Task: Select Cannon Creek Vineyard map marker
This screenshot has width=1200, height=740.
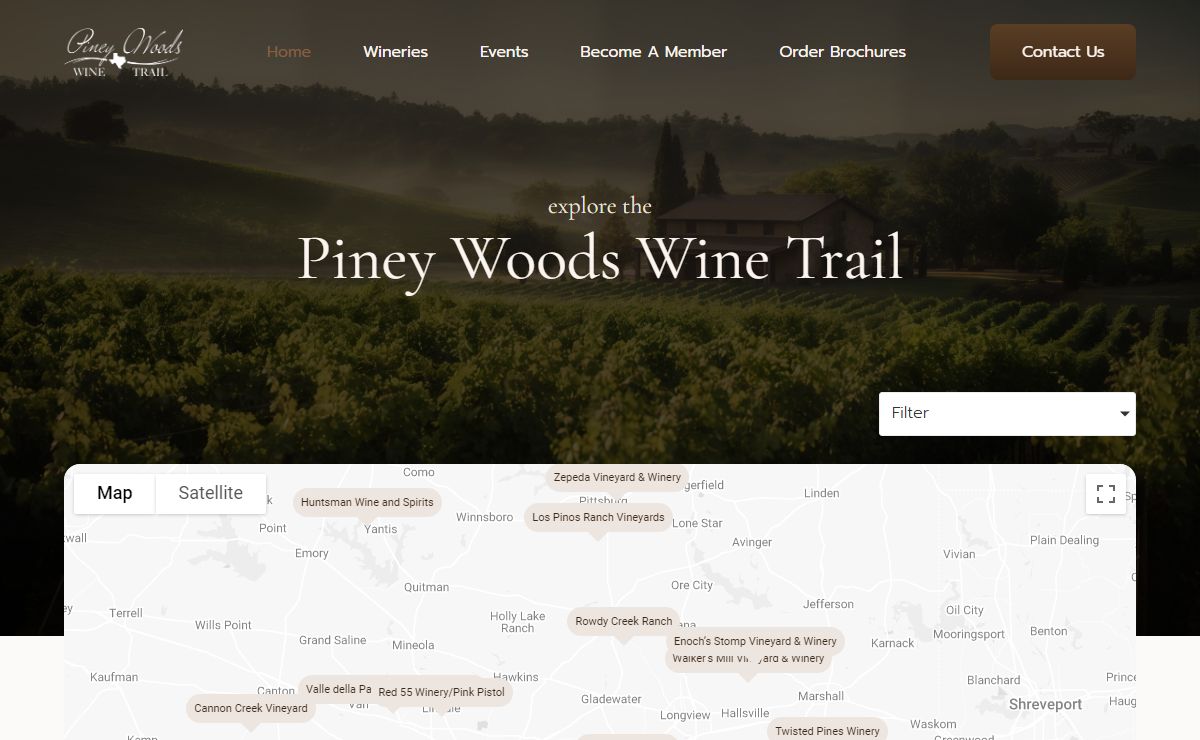Action: coord(251,709)
